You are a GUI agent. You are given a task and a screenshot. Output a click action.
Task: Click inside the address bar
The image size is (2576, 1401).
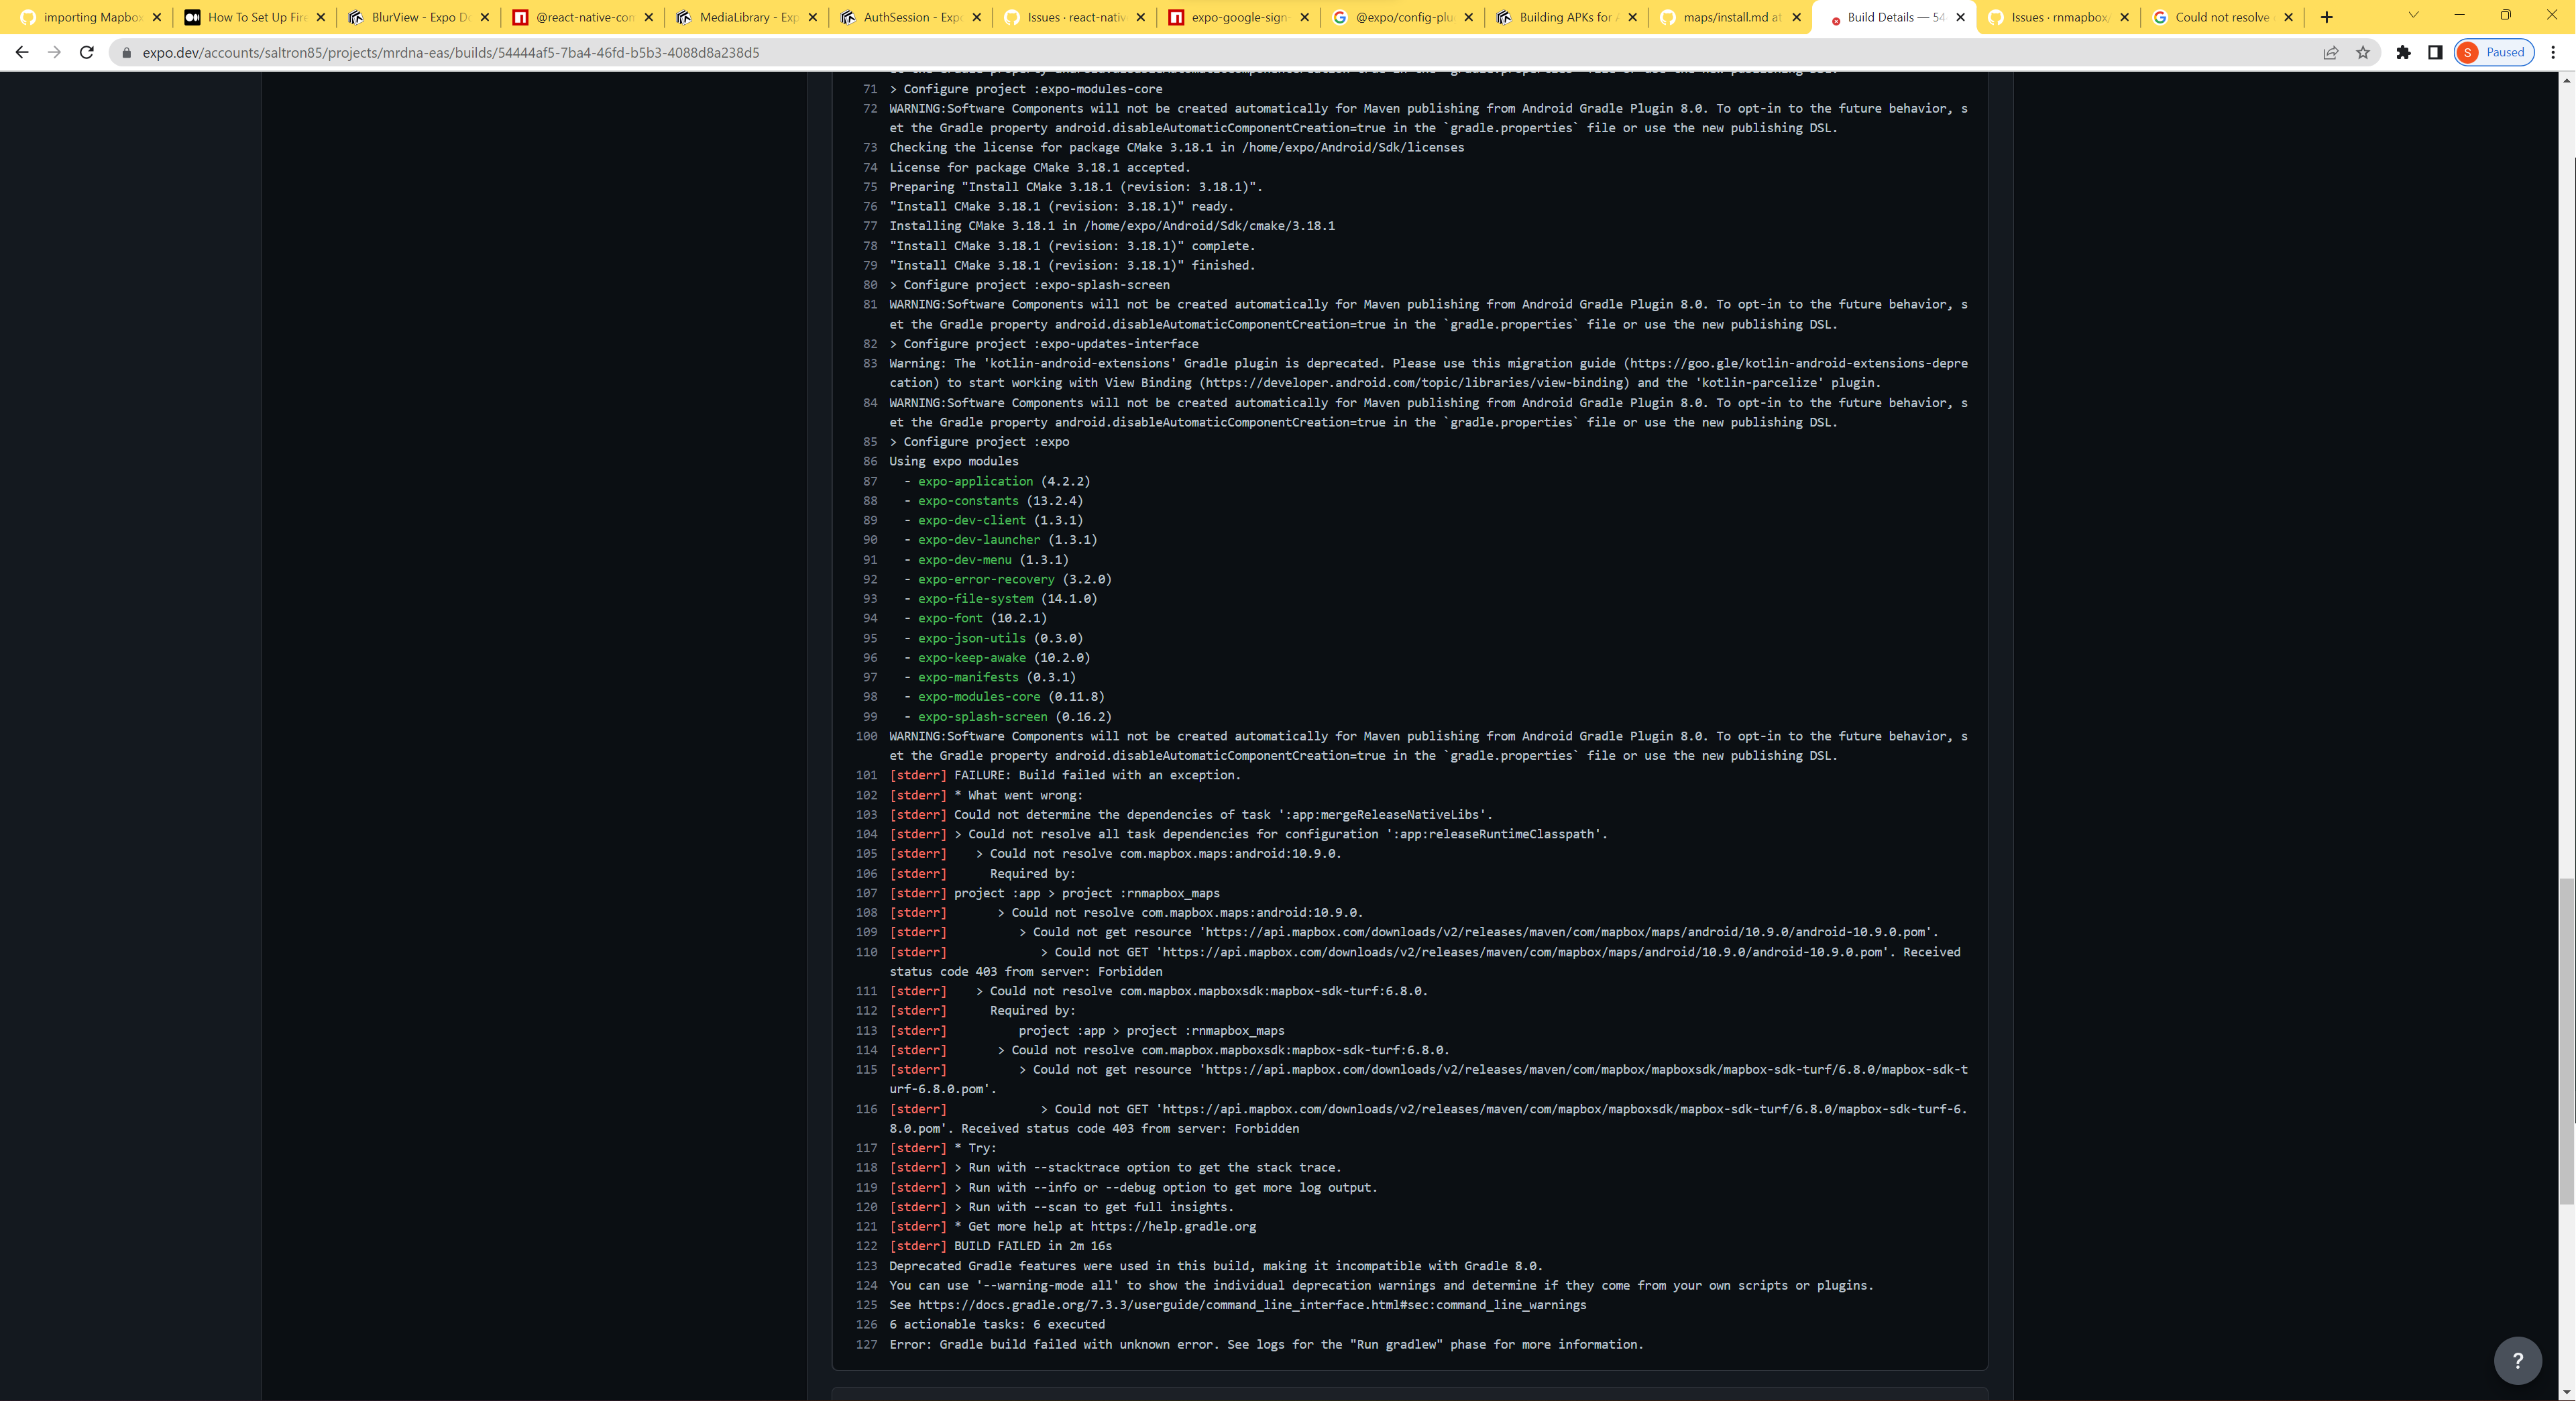click(700, 52)
